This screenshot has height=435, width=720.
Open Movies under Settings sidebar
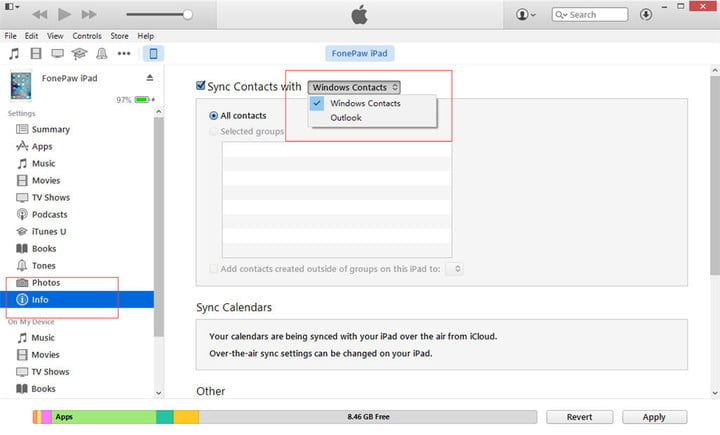(x=46, y=180)
